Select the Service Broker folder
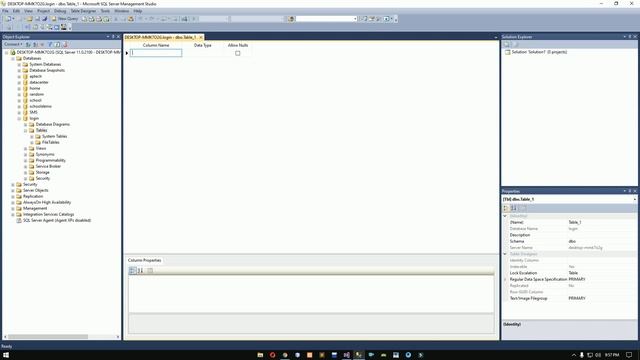This screenshot has width=640, height=360. point(48,166)
